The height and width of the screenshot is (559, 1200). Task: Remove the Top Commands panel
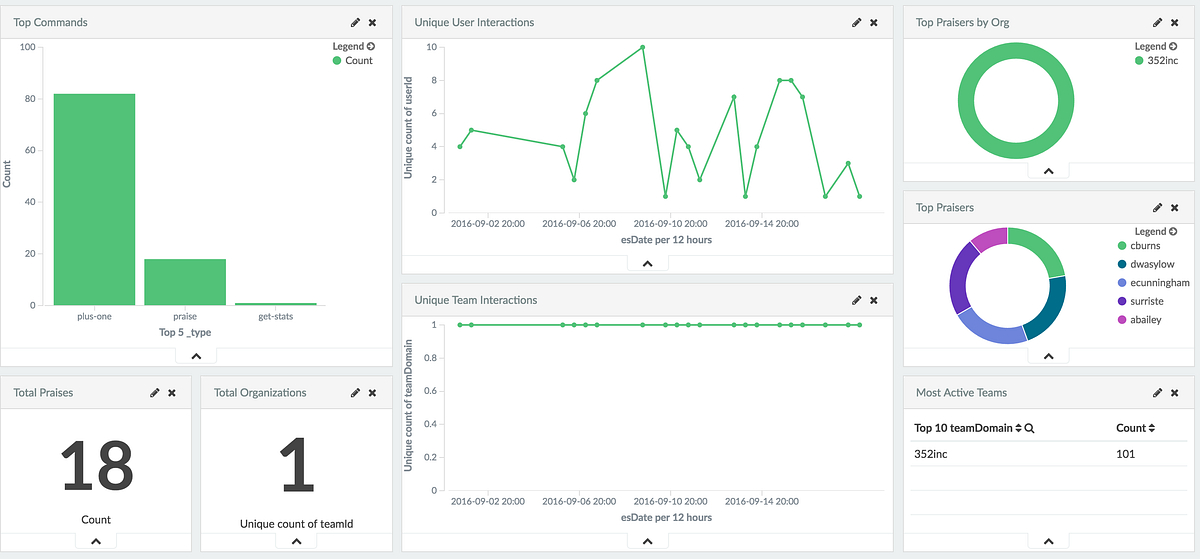(x=373, y=22)
